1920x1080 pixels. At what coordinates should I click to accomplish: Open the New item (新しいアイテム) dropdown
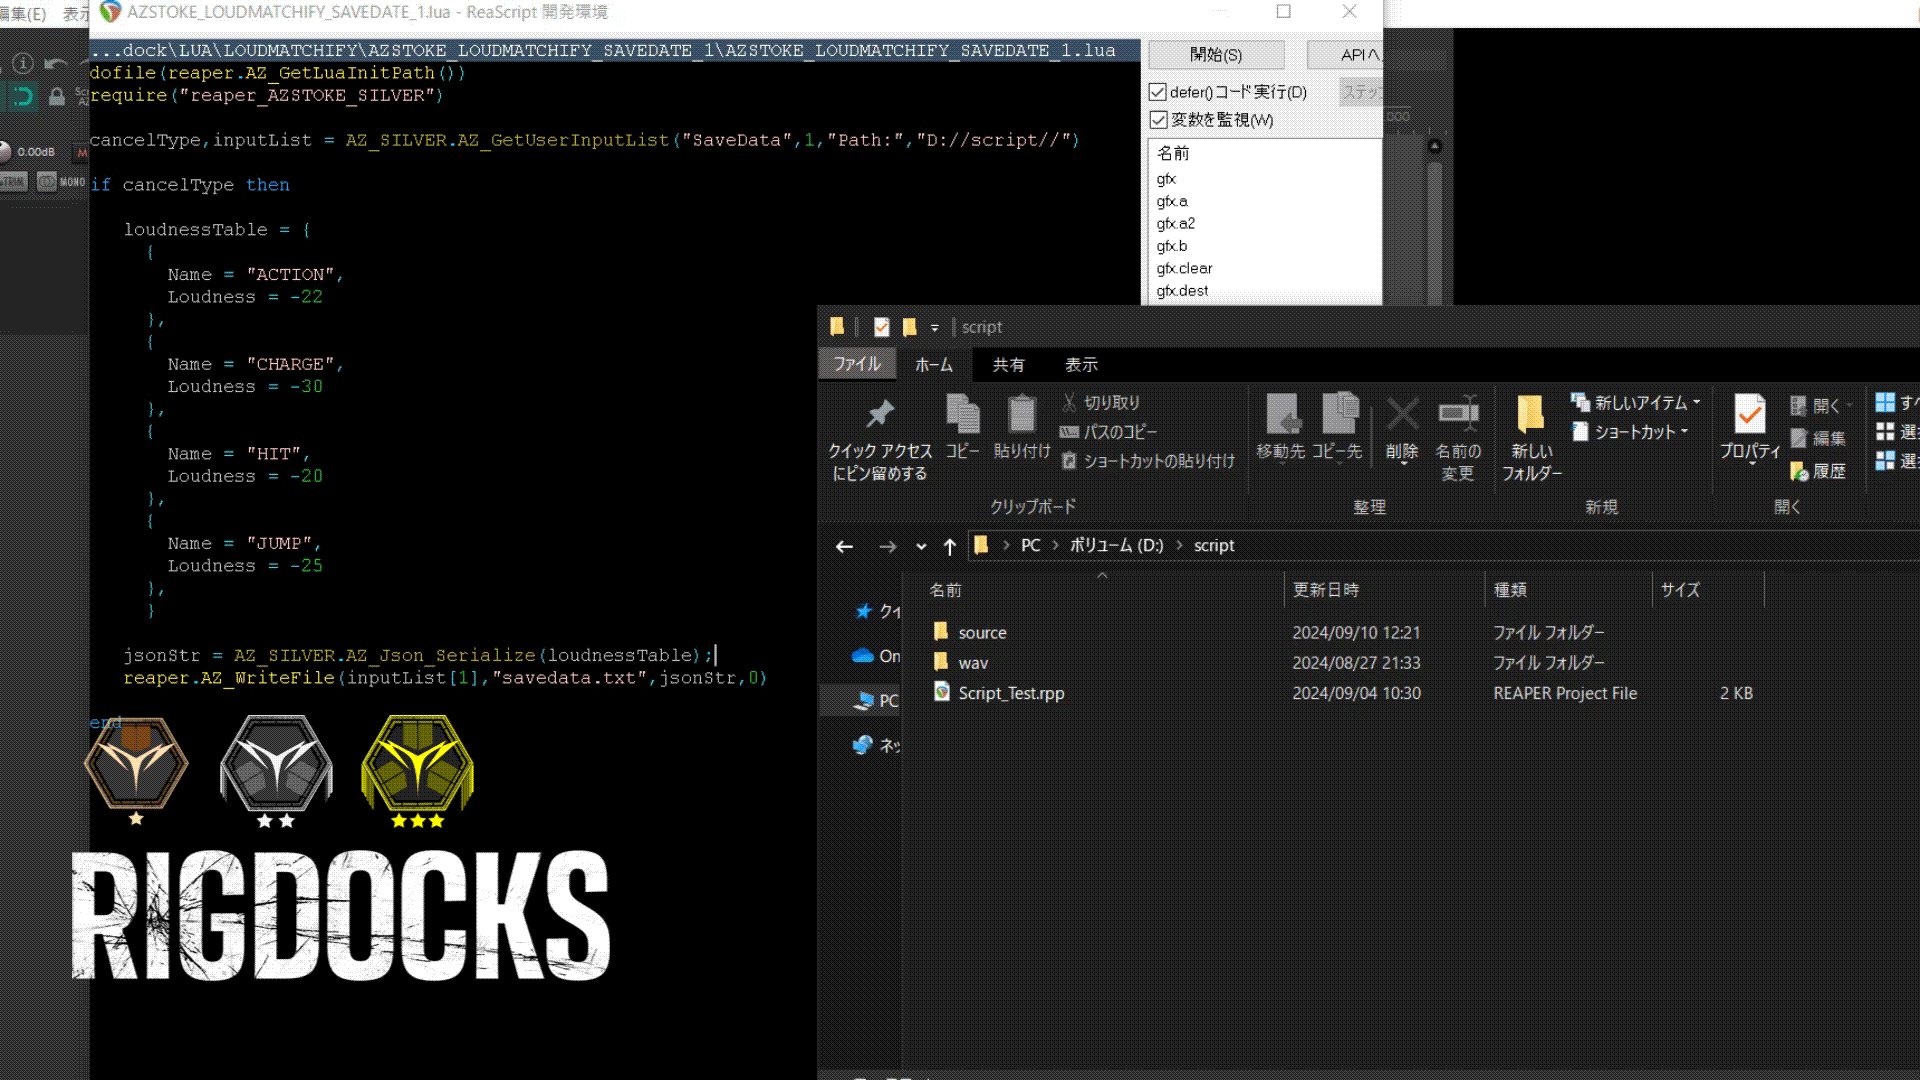[1635, 402]
